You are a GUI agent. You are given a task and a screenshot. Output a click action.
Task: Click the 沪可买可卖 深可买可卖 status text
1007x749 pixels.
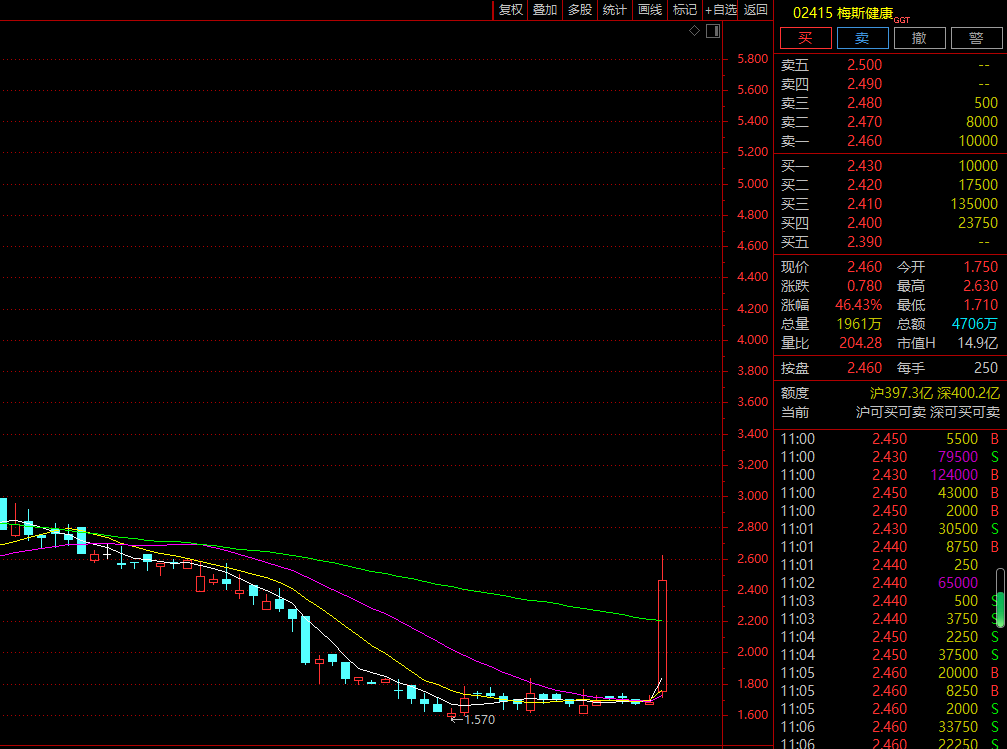(x=927, y=412)
